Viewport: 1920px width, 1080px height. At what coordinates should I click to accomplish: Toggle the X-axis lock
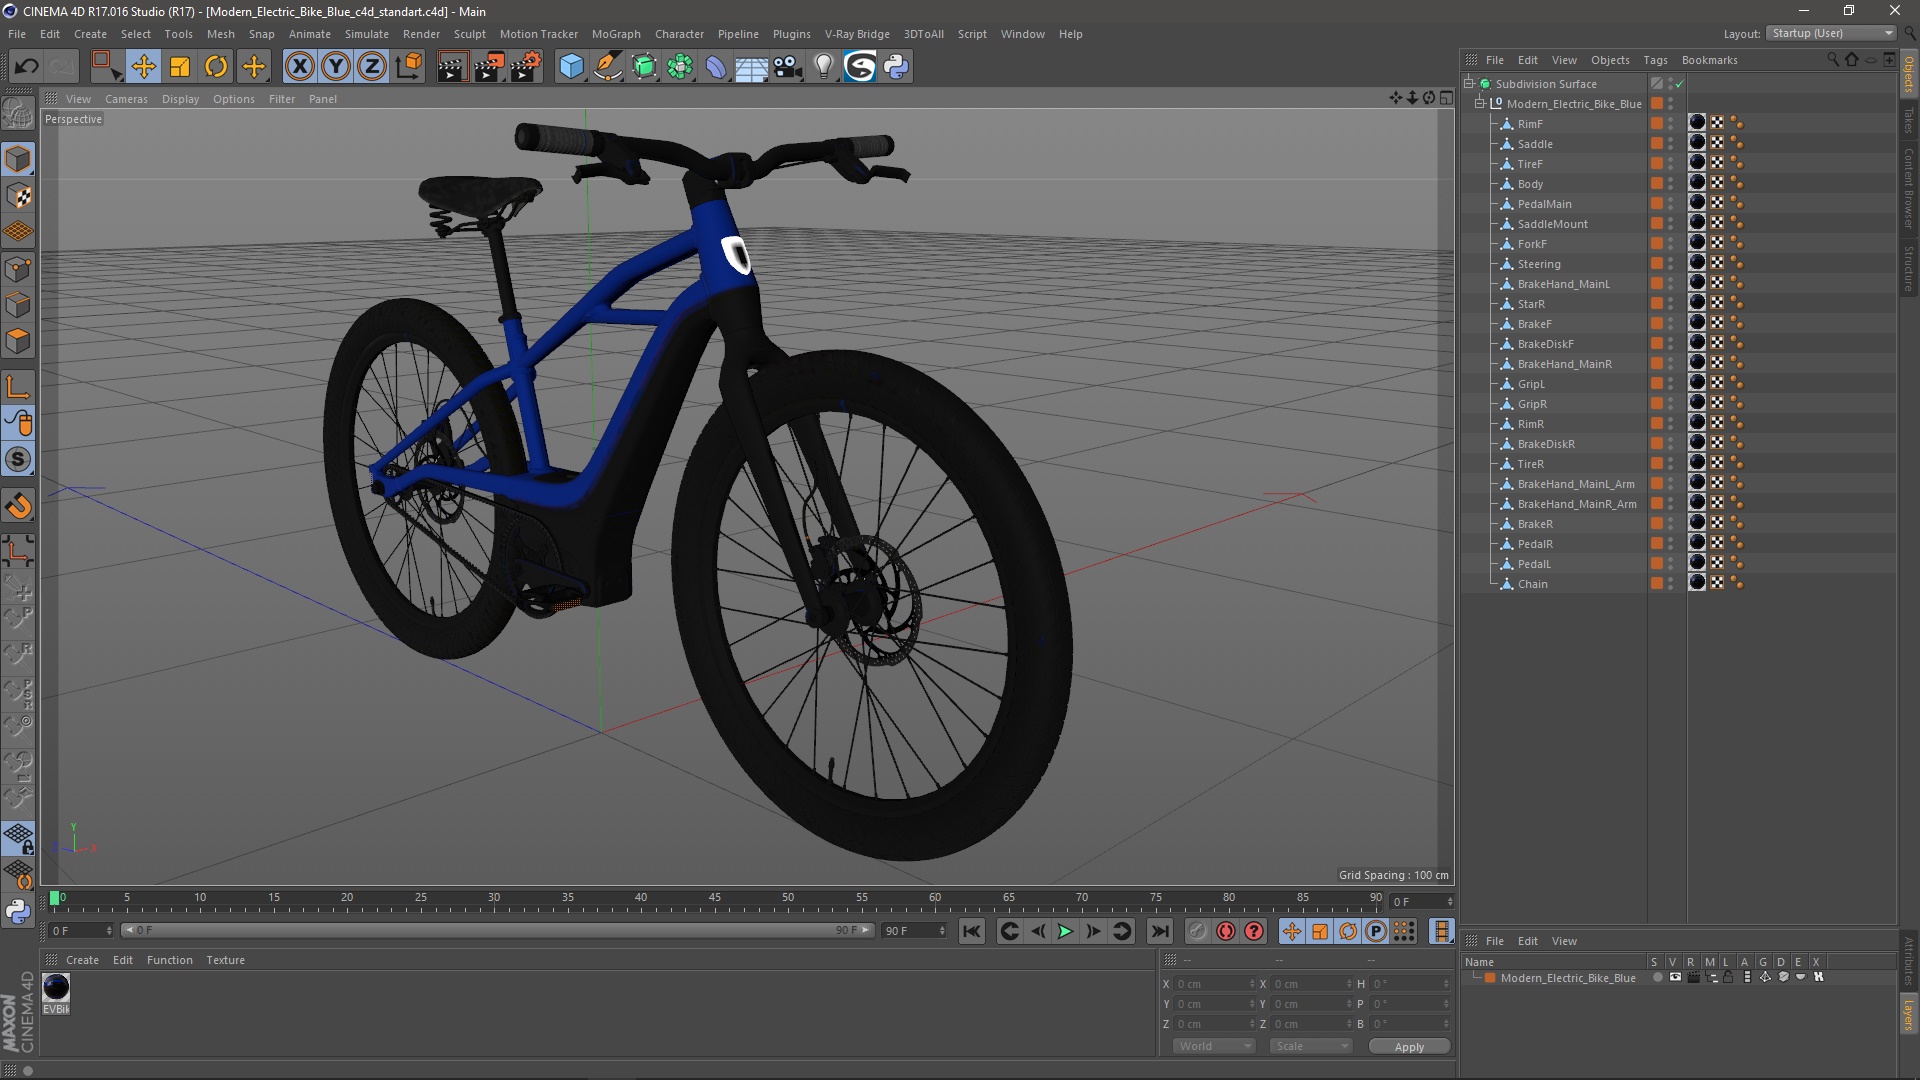(x=299, y=67)
